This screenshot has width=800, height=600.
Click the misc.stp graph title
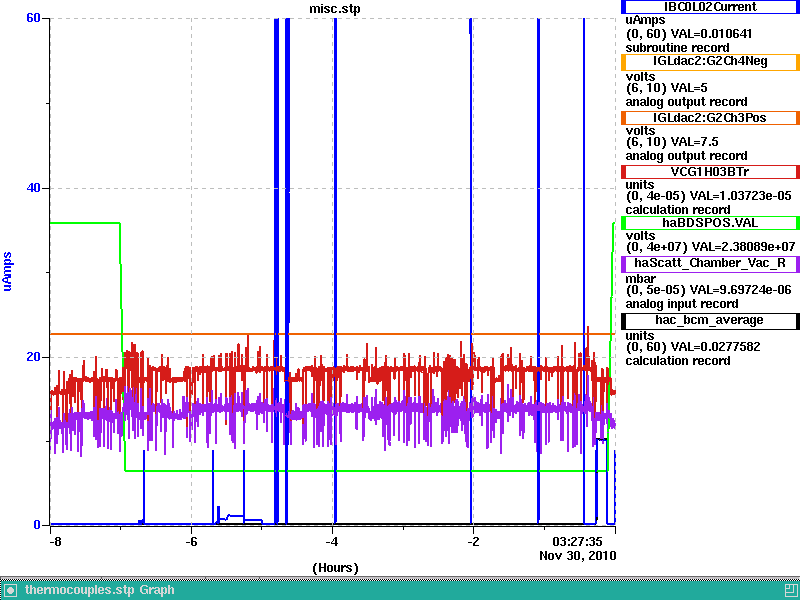(335, 9)
